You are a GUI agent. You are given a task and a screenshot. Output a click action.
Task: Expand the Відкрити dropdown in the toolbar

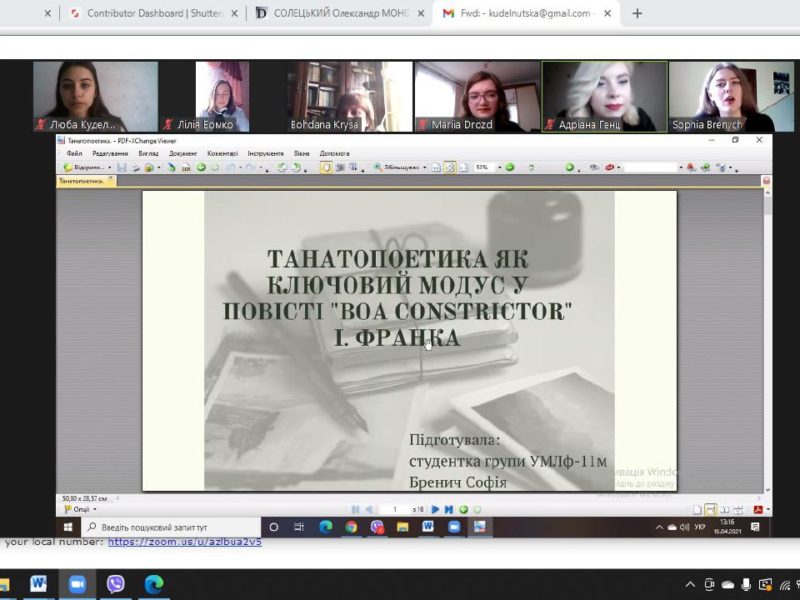pyautogui.click(x=109, y=168)
